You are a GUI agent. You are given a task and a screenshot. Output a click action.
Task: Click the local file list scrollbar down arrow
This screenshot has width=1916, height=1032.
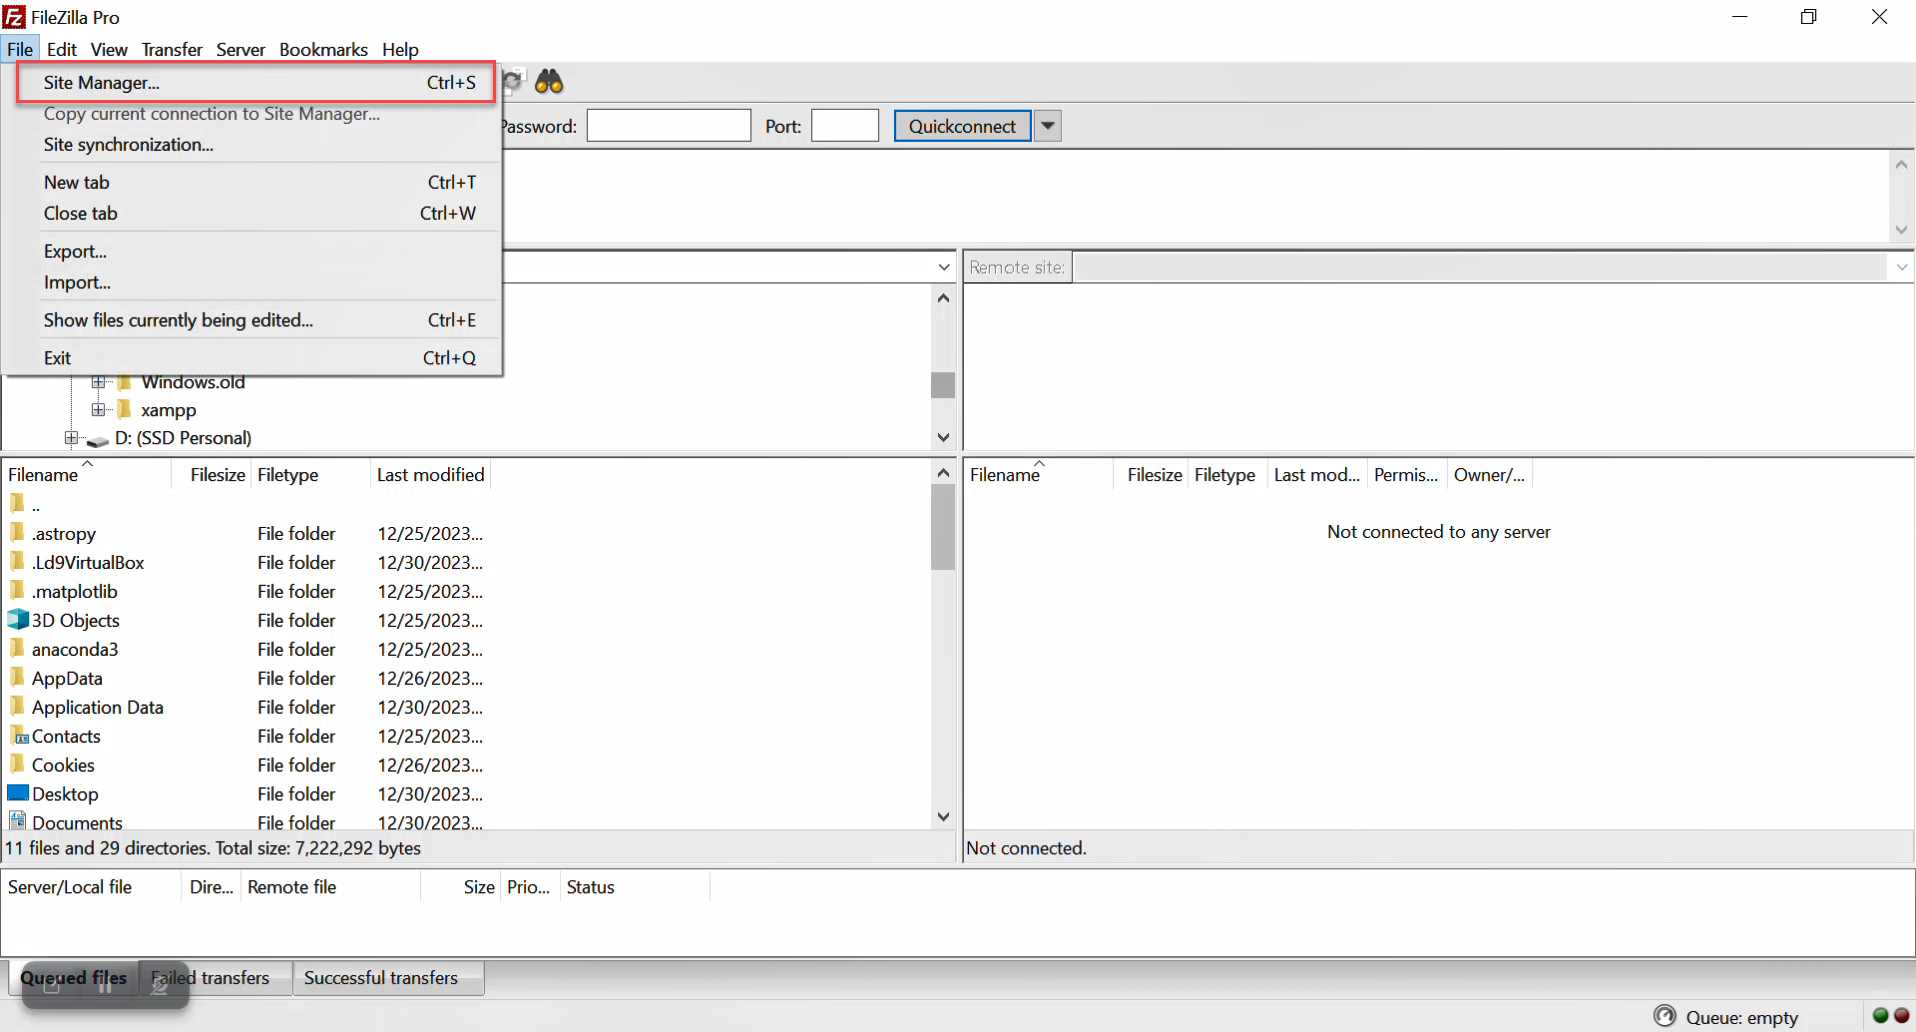[x=943, y=817]
